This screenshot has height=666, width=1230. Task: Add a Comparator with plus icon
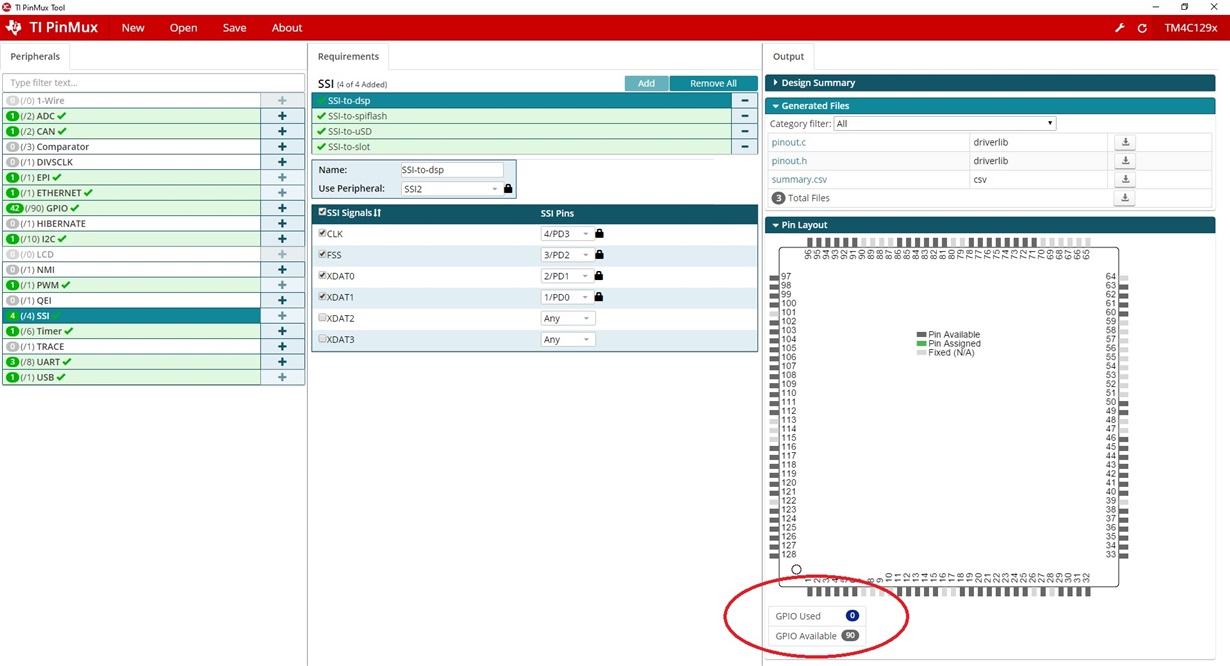point(282,147)
